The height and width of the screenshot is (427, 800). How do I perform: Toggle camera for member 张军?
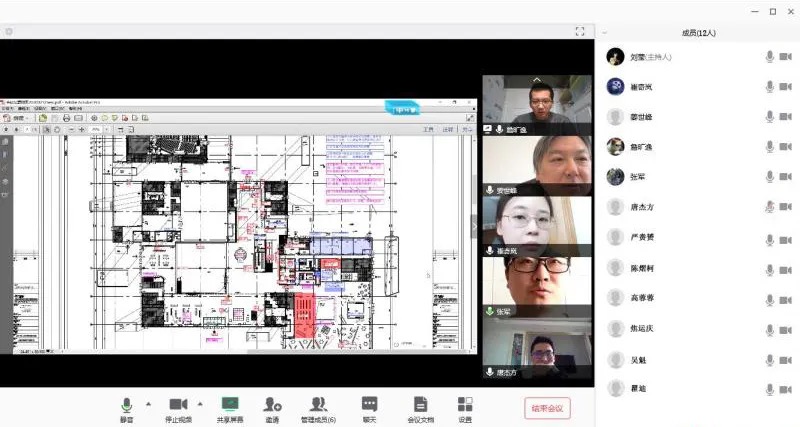click(787, 177)
